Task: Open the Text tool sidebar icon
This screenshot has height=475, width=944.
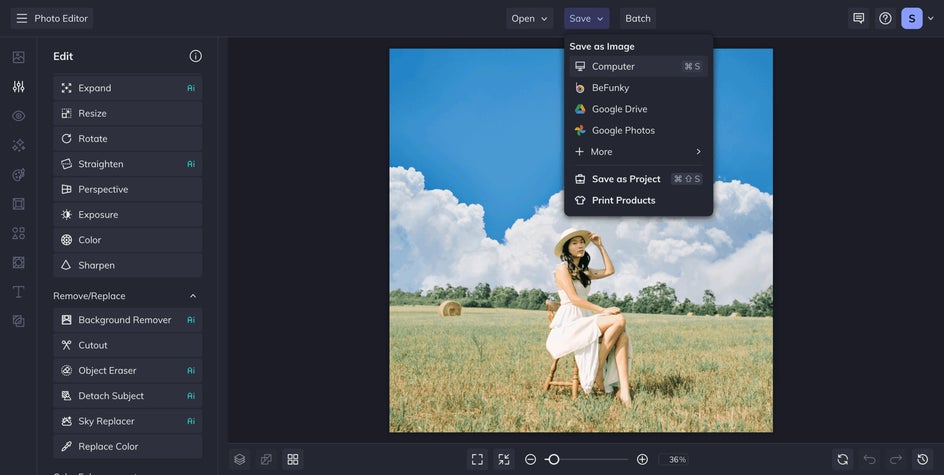Action: [x=19, y=292]
